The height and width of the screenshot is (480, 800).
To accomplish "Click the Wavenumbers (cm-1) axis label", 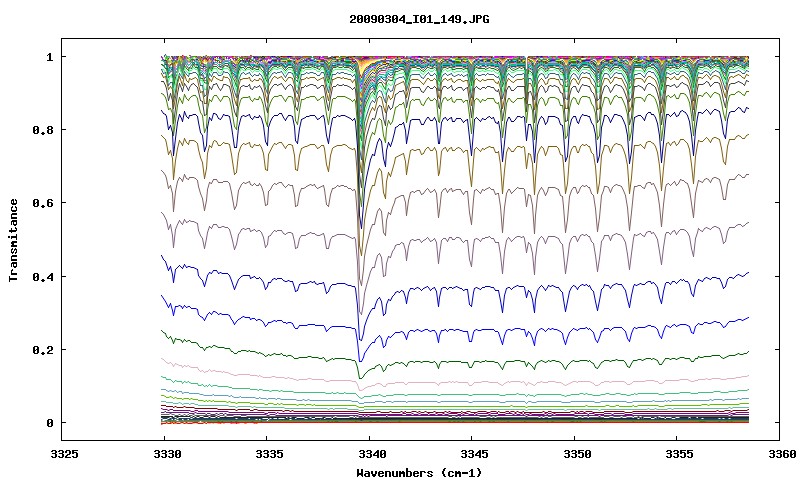I will click(419, 472).
